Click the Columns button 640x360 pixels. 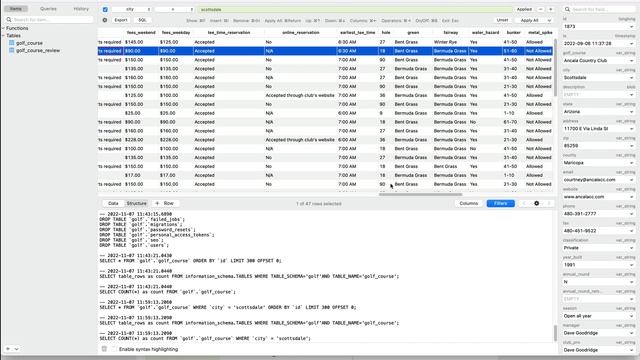(x=469, y=203)
